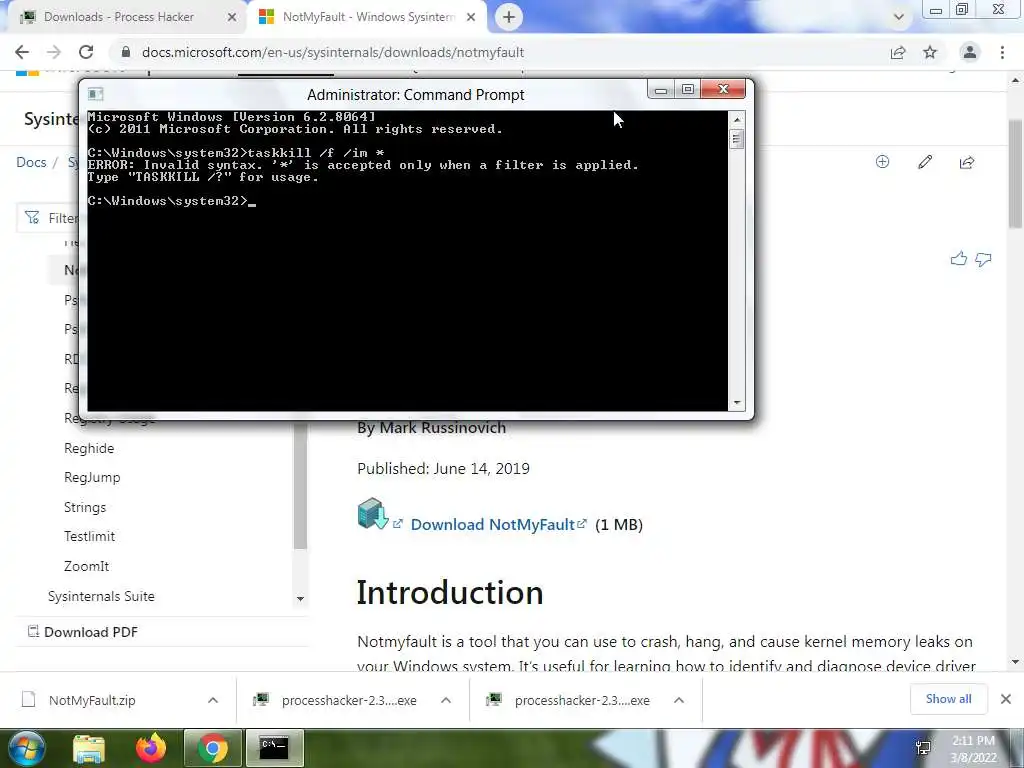Close the downloads bar
The height and width of the screenshot is (768, 1024).
[x=1006, y=699]
